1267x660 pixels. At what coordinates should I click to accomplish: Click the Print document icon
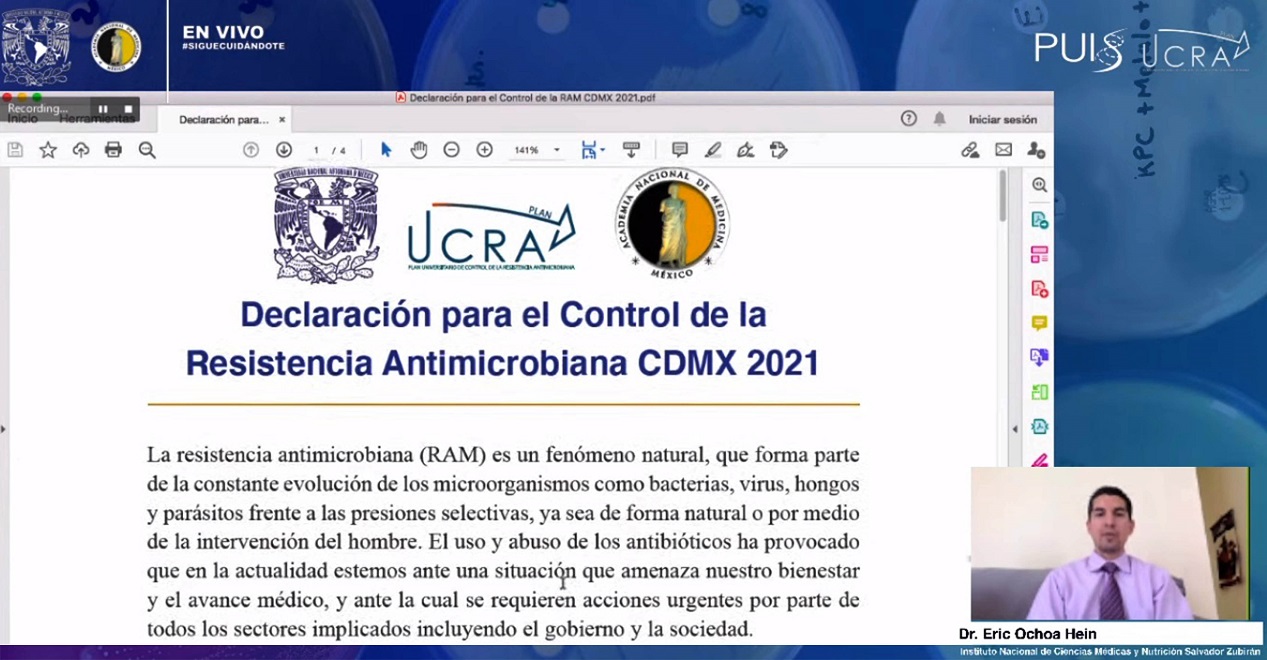(x=112, y=149)
